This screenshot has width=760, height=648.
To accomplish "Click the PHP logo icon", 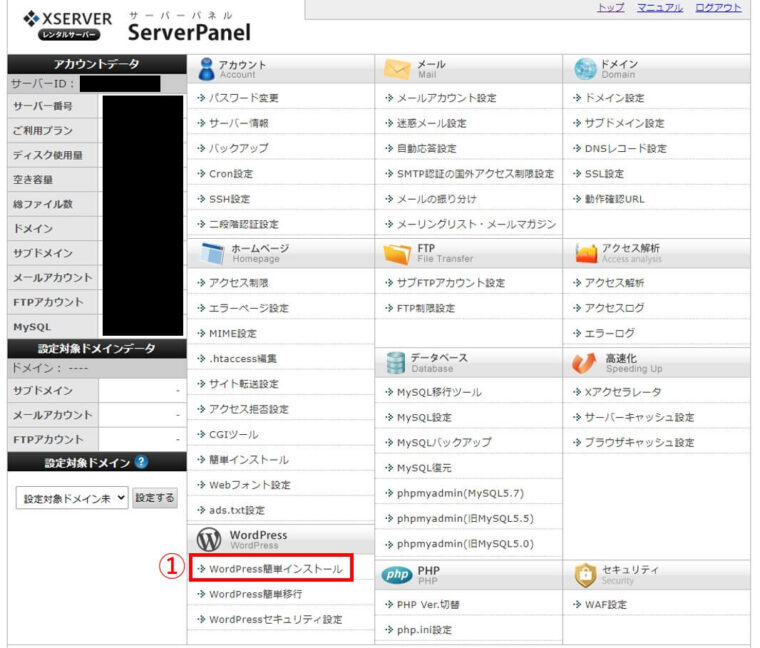I will (397, 575).
